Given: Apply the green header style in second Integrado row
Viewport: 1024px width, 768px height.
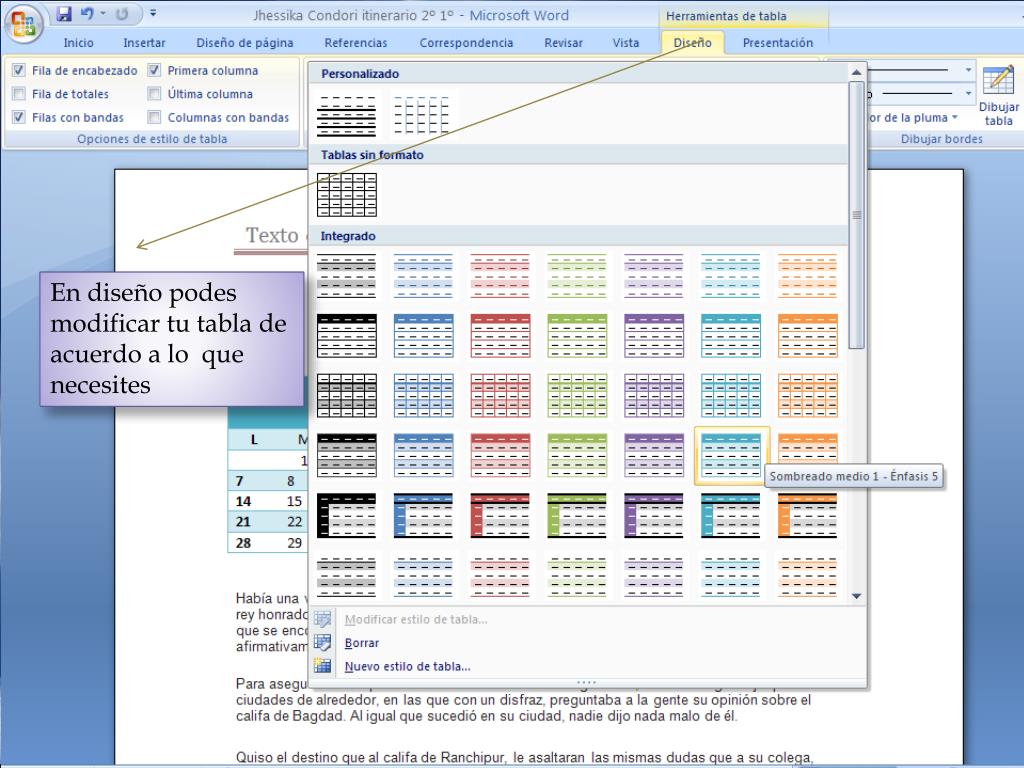Looking at the screenshot, I should pos(577,336).
